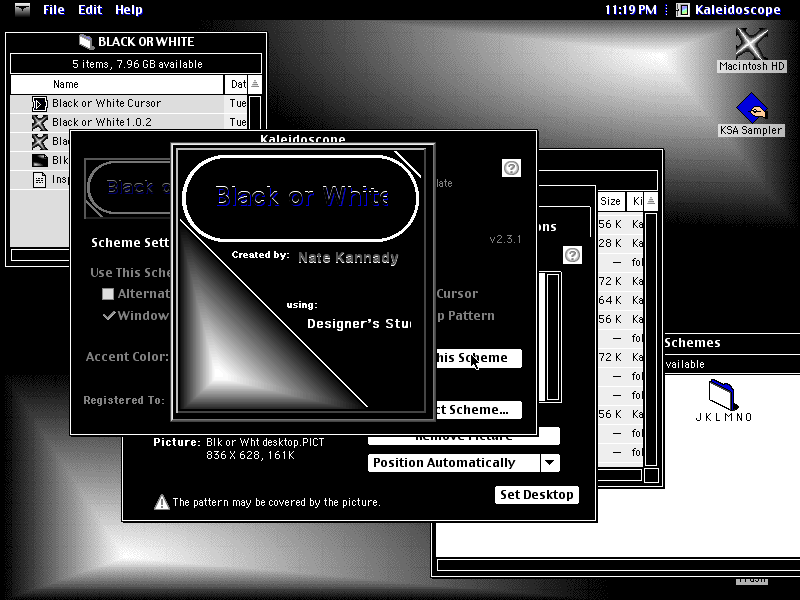
Task: Click the Use This Scheme button
Action: 479,358
